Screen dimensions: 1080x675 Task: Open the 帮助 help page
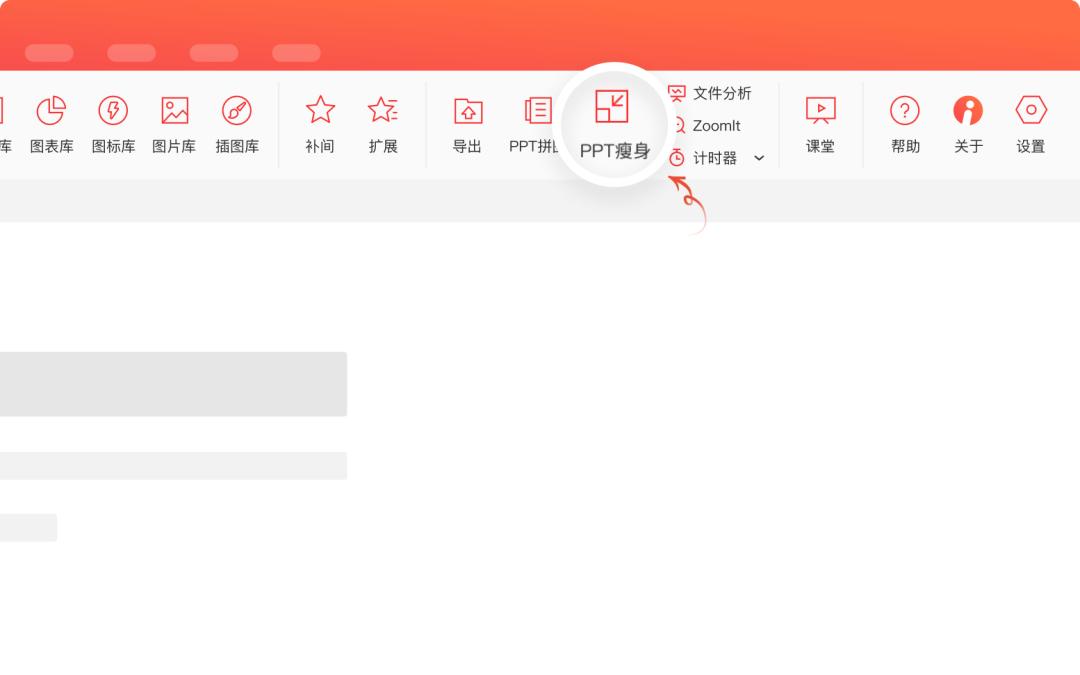pos(905,124)
